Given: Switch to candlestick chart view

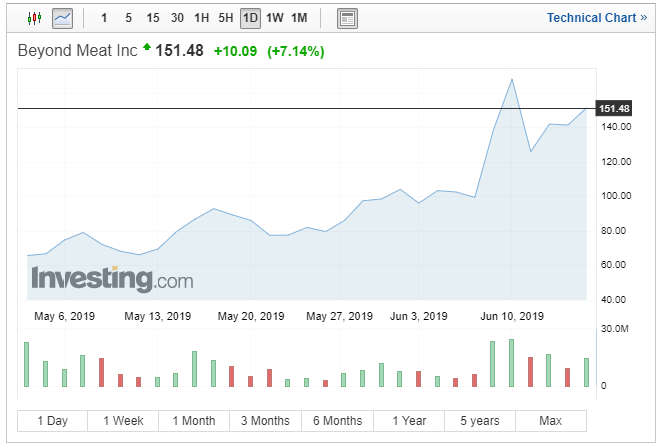Looking at the screenshot, I should (35, 18).
